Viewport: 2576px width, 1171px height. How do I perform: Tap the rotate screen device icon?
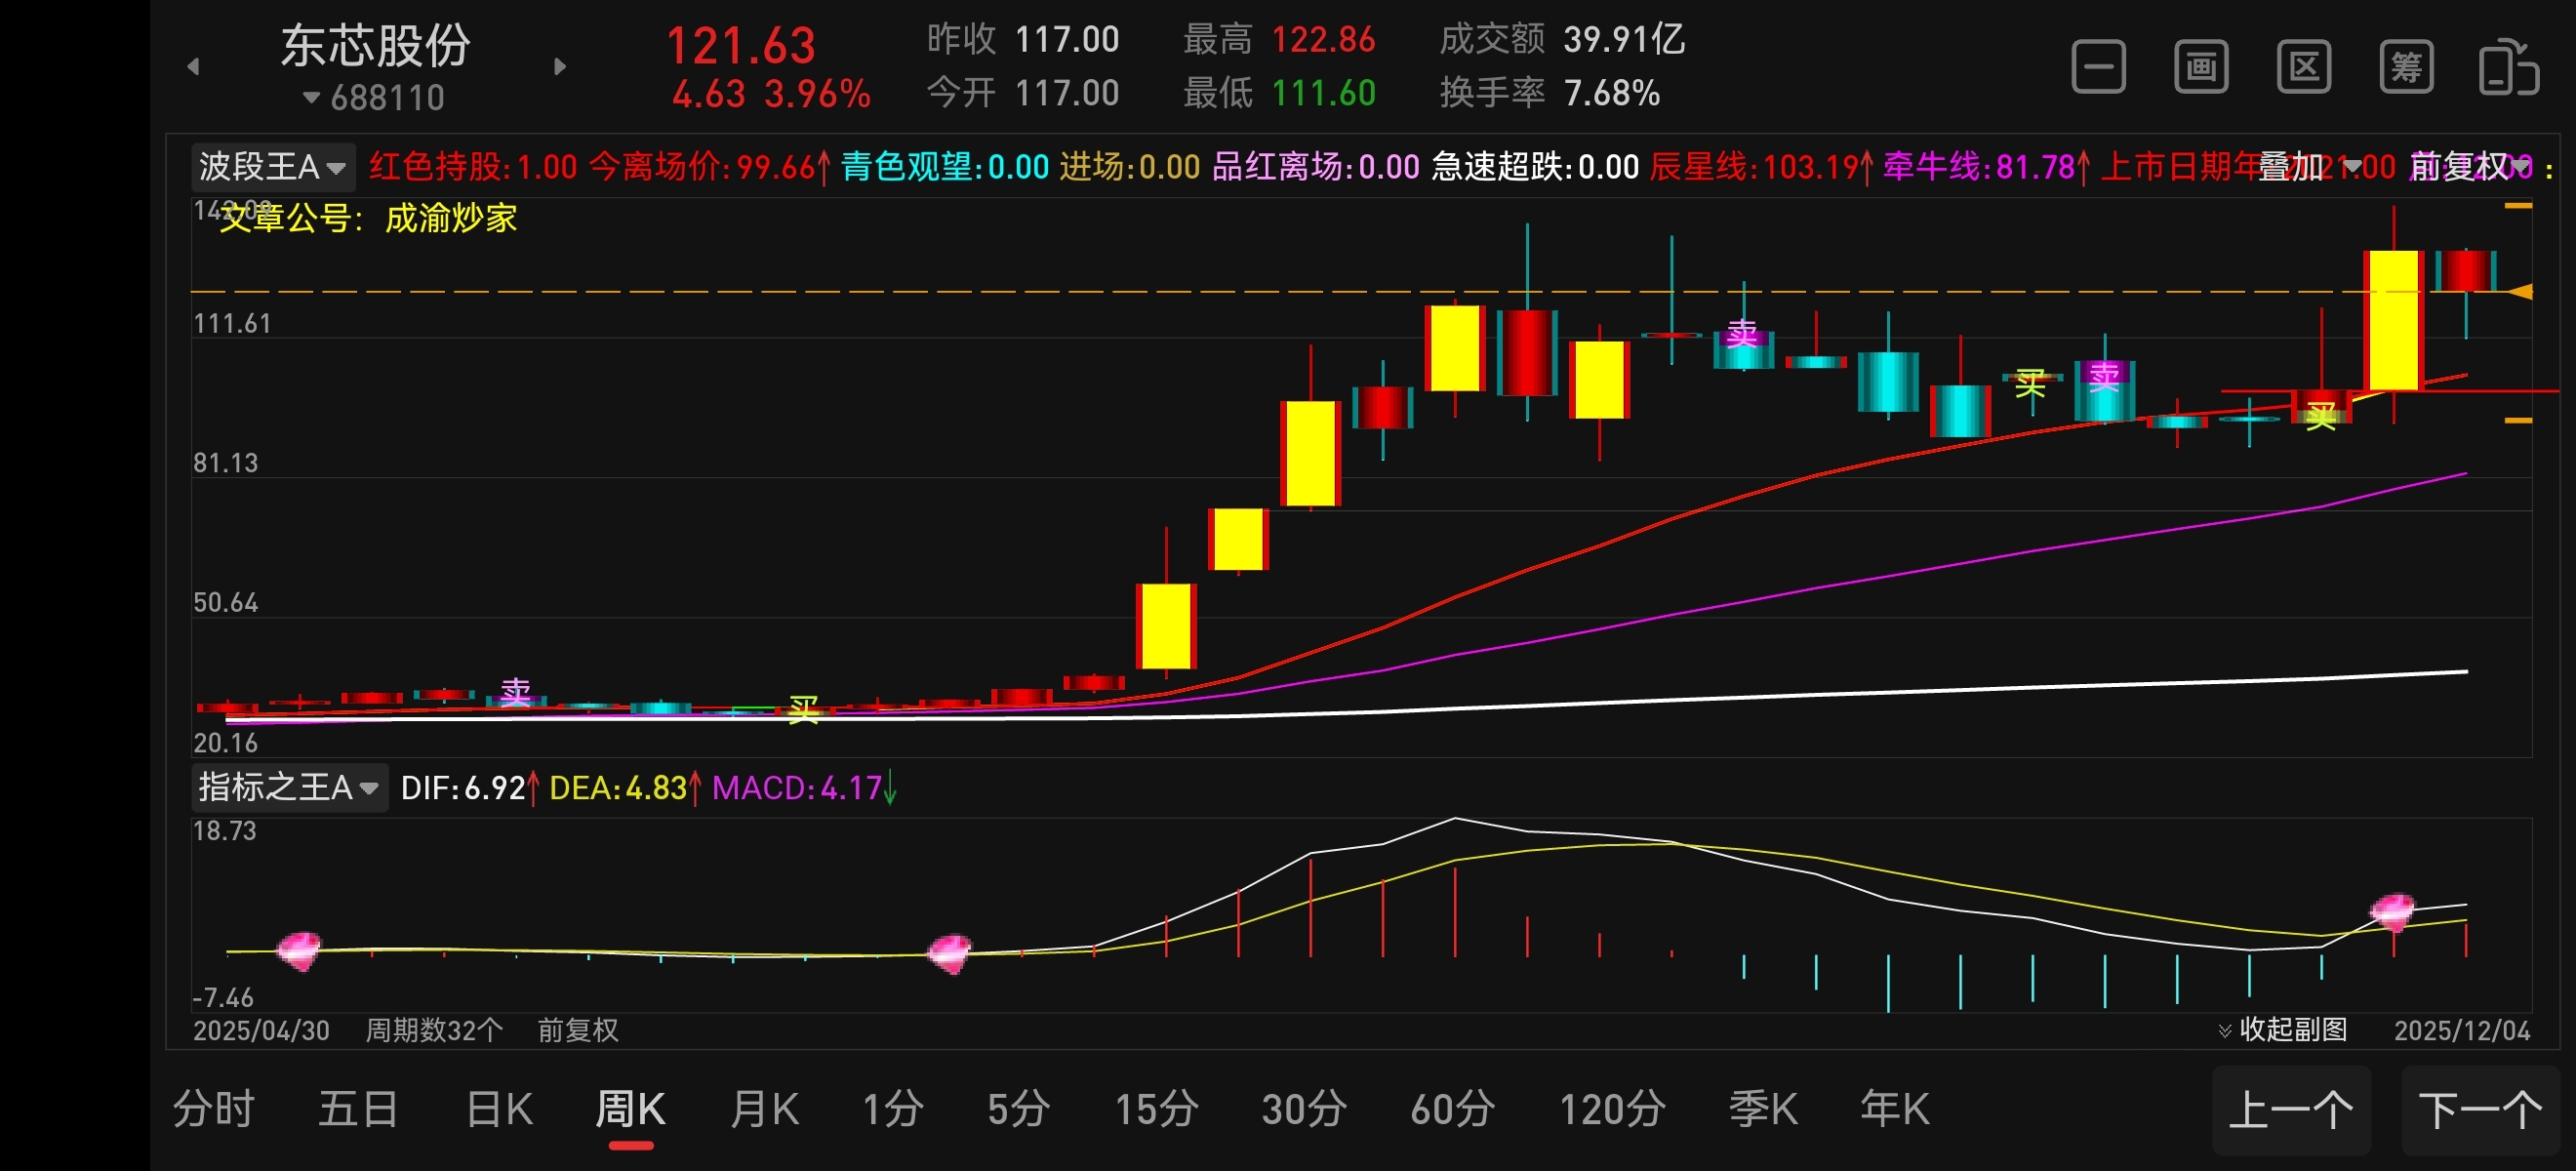click(x=2508, y=68)
